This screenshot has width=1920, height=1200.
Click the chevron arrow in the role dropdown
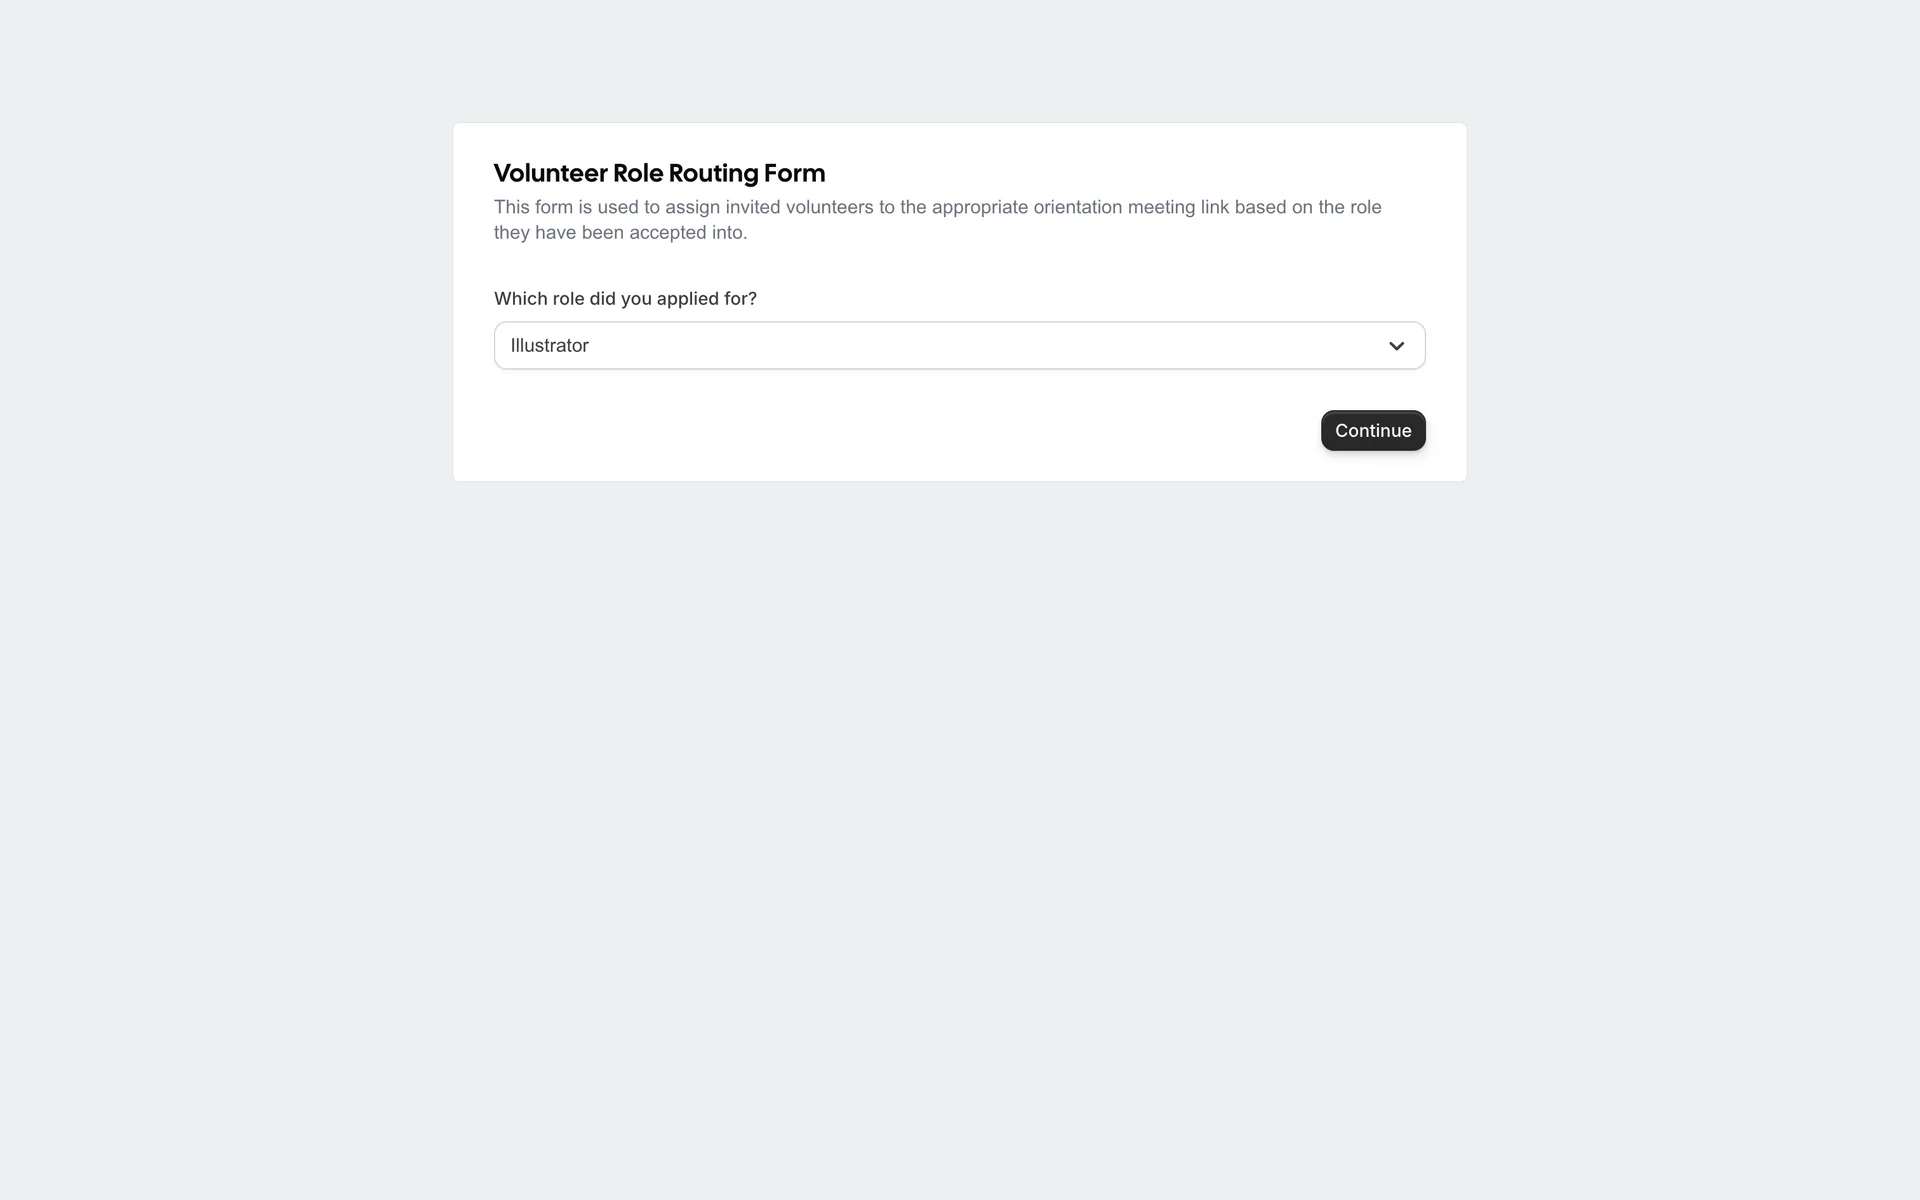pyautogui.click(x=1396, y=346)
